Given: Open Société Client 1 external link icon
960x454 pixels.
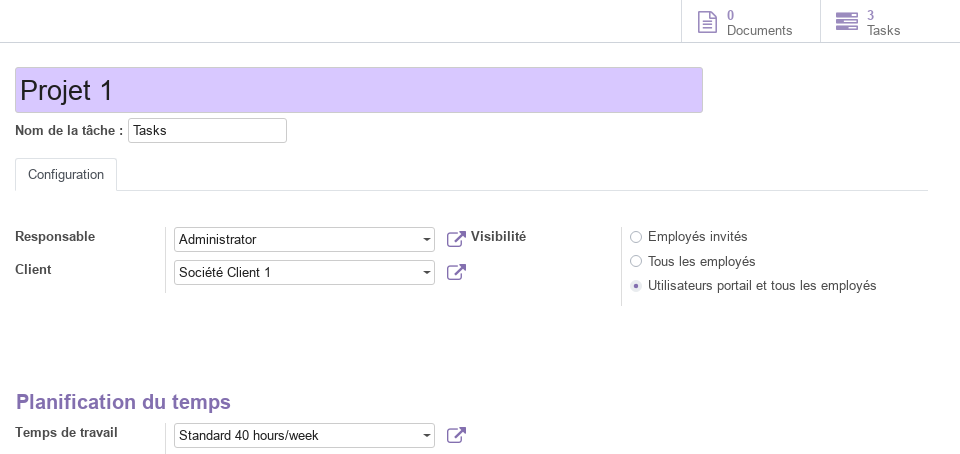Looking at the screenshot, I should click(456, 272).
